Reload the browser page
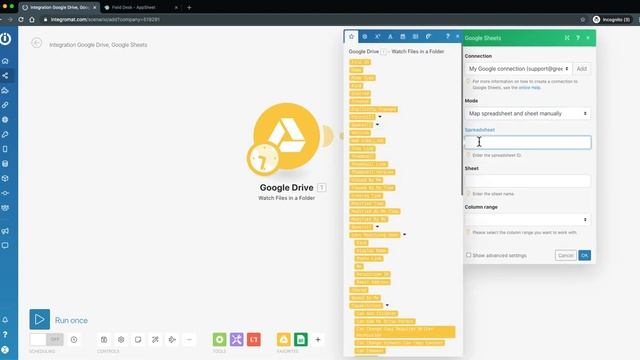The image size is (640, 360). [21, 19]
